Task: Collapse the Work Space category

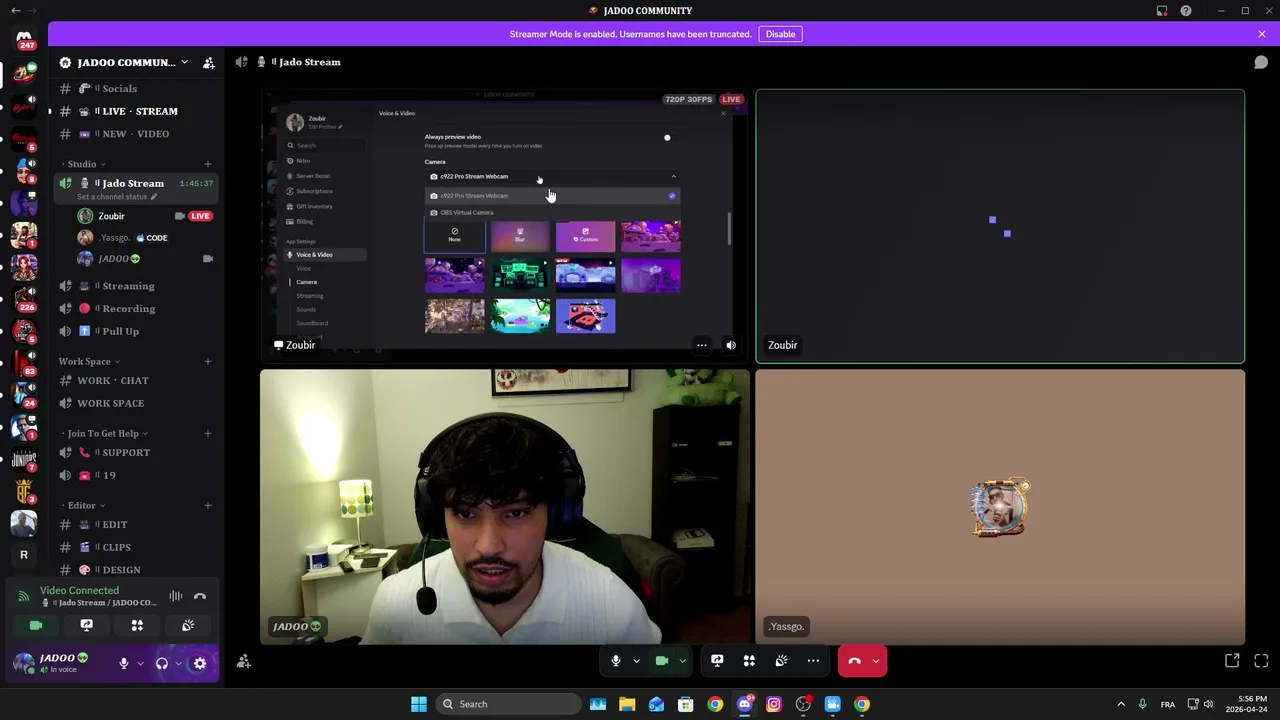Action: 89,361
